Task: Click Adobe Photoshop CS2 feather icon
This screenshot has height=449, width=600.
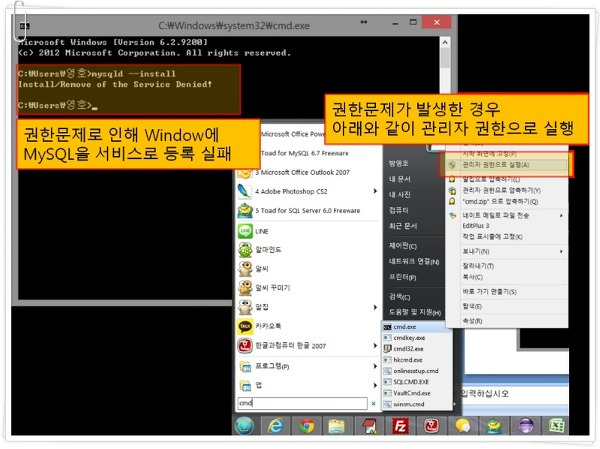Action: pos(244,191)
